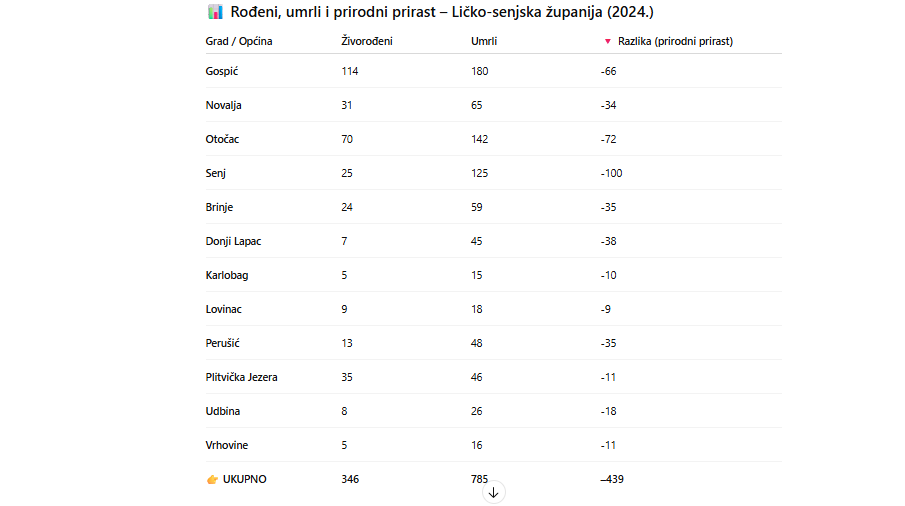The height and width of the screenshot is (506, 905).
Task: Click Senj's natural change value -100
Action: tap(611, 174)
